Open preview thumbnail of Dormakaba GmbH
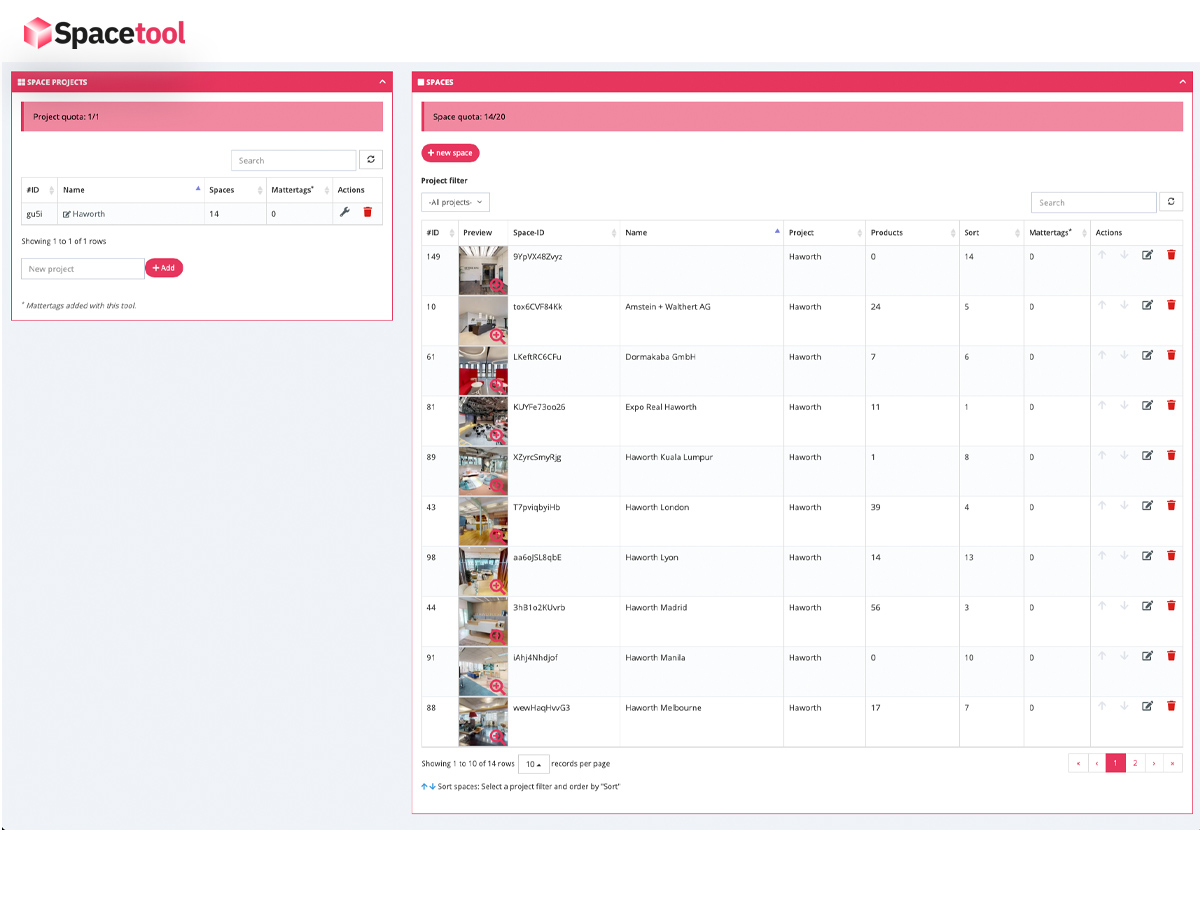The height and width of the screenshot is (900, 1200). (483, 371)
